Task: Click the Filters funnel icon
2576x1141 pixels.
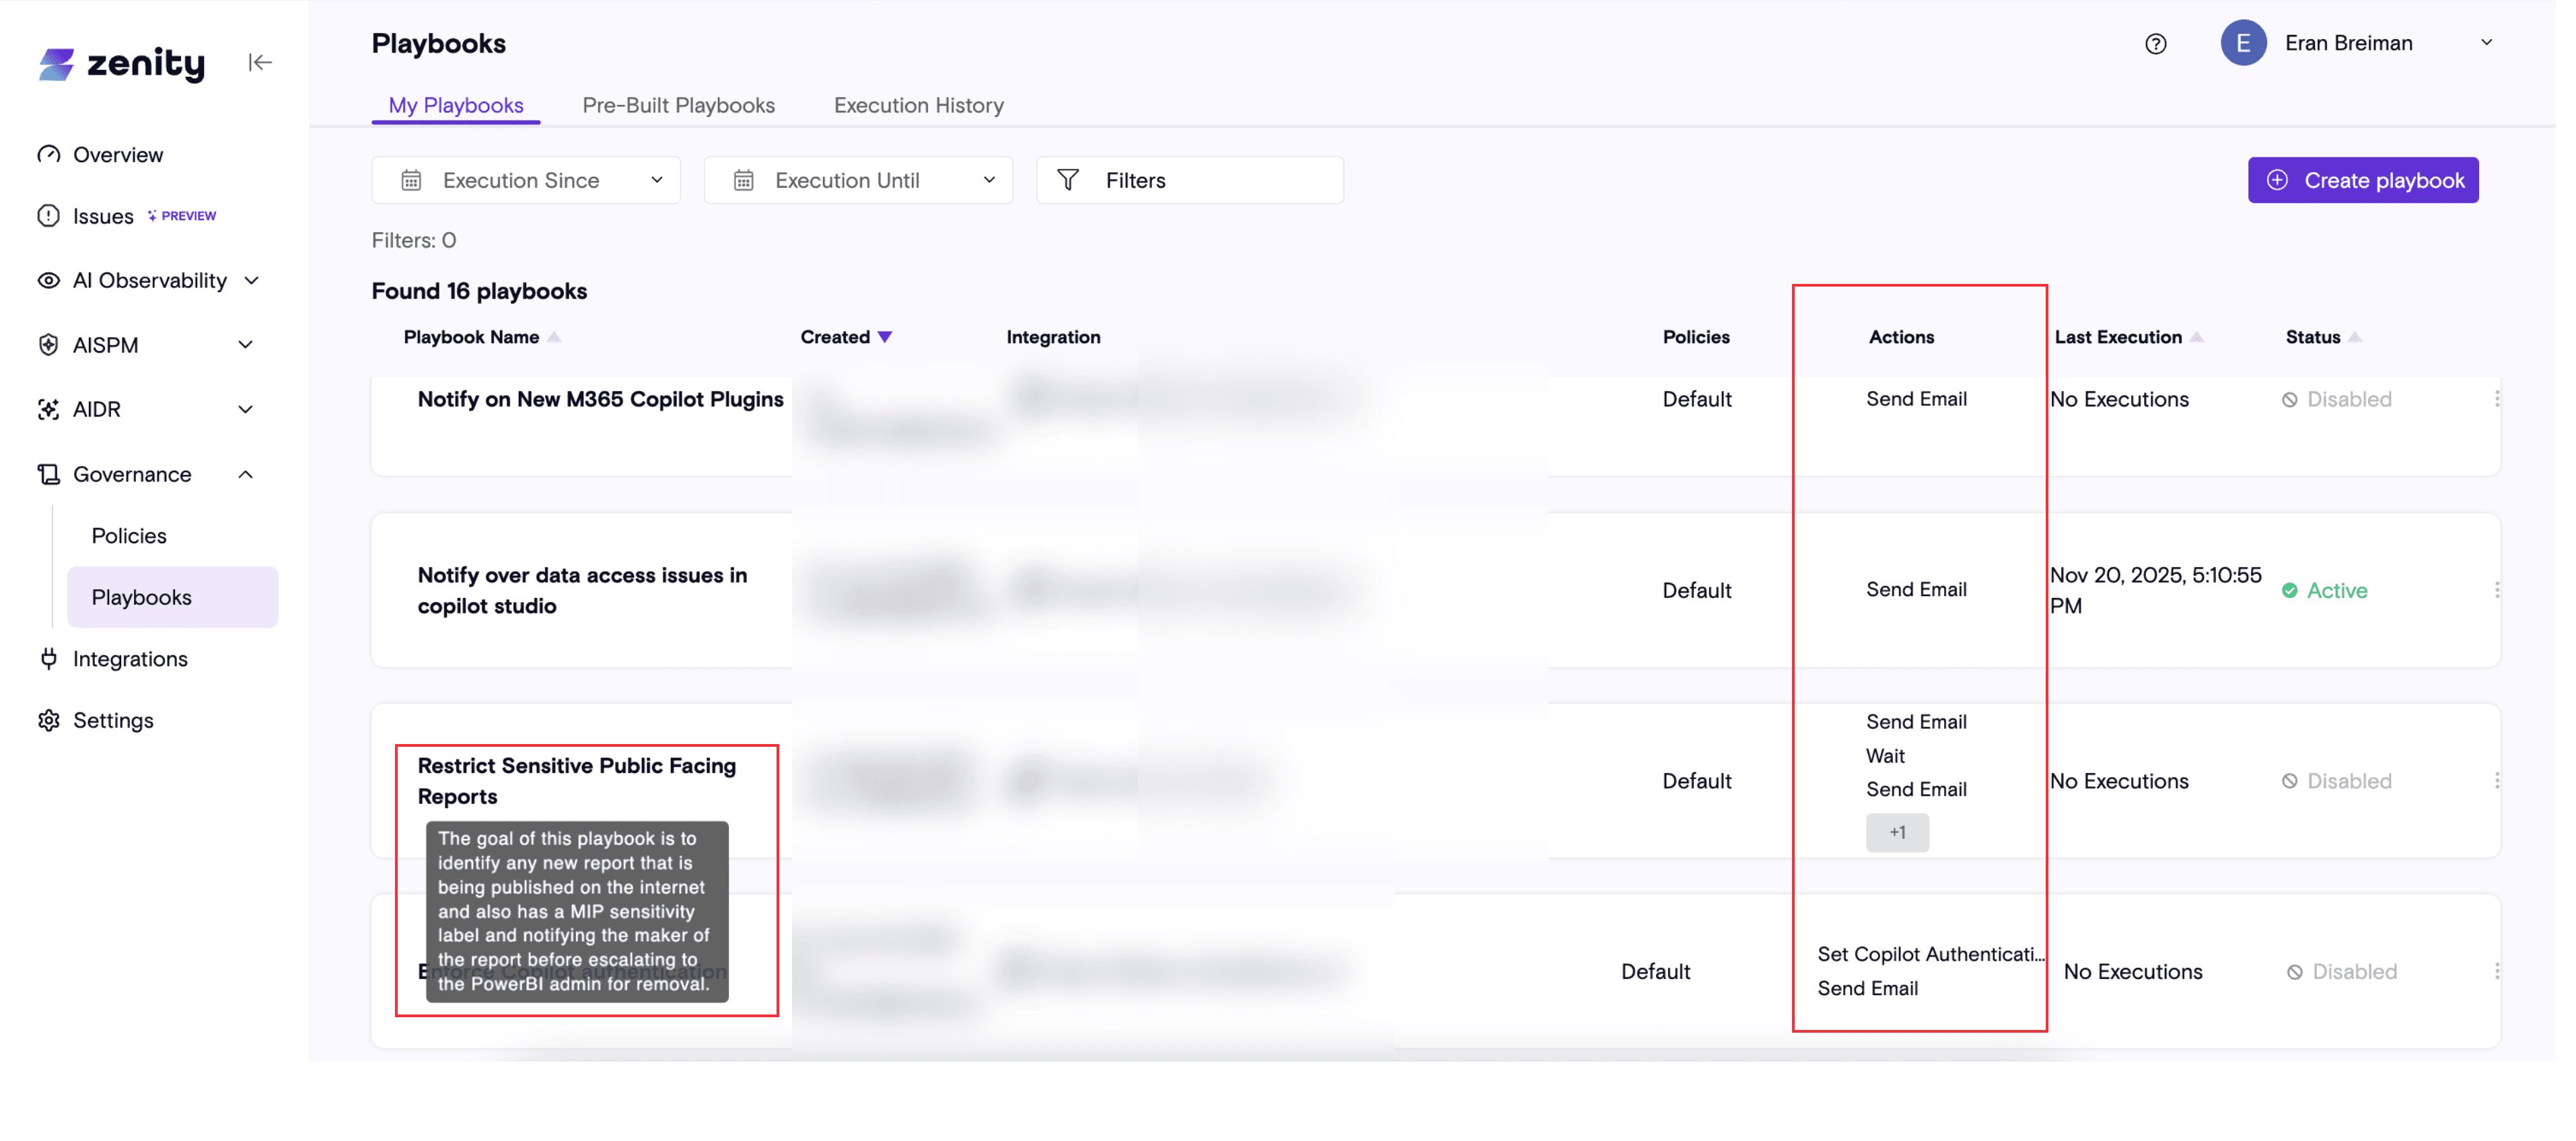Action: 1068,180
